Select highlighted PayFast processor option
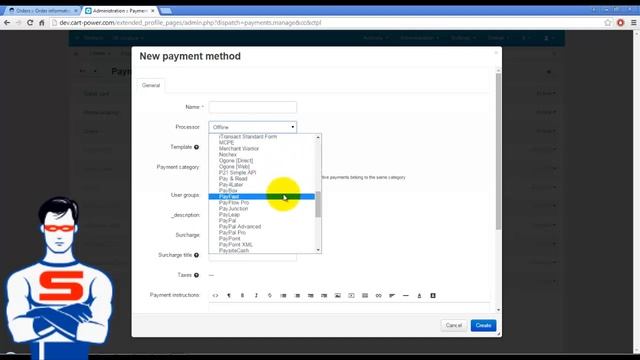The image size is (640, 360). (262, 197)
